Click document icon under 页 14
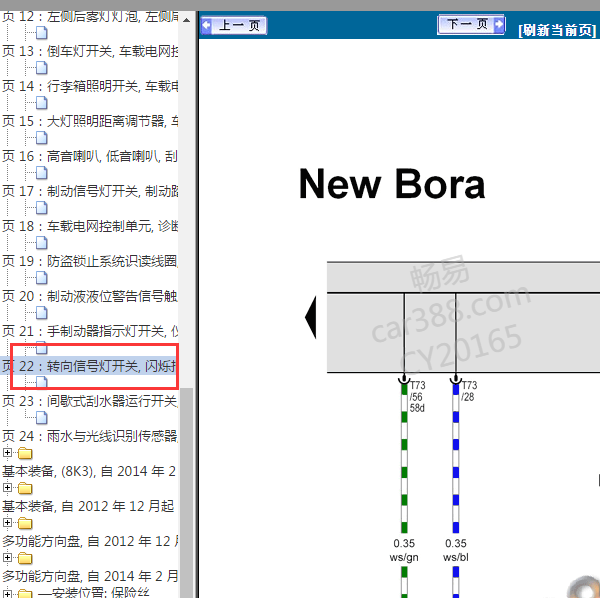Image resolution: width=600 pixels, height=598 pixels. tap(41, 103)
